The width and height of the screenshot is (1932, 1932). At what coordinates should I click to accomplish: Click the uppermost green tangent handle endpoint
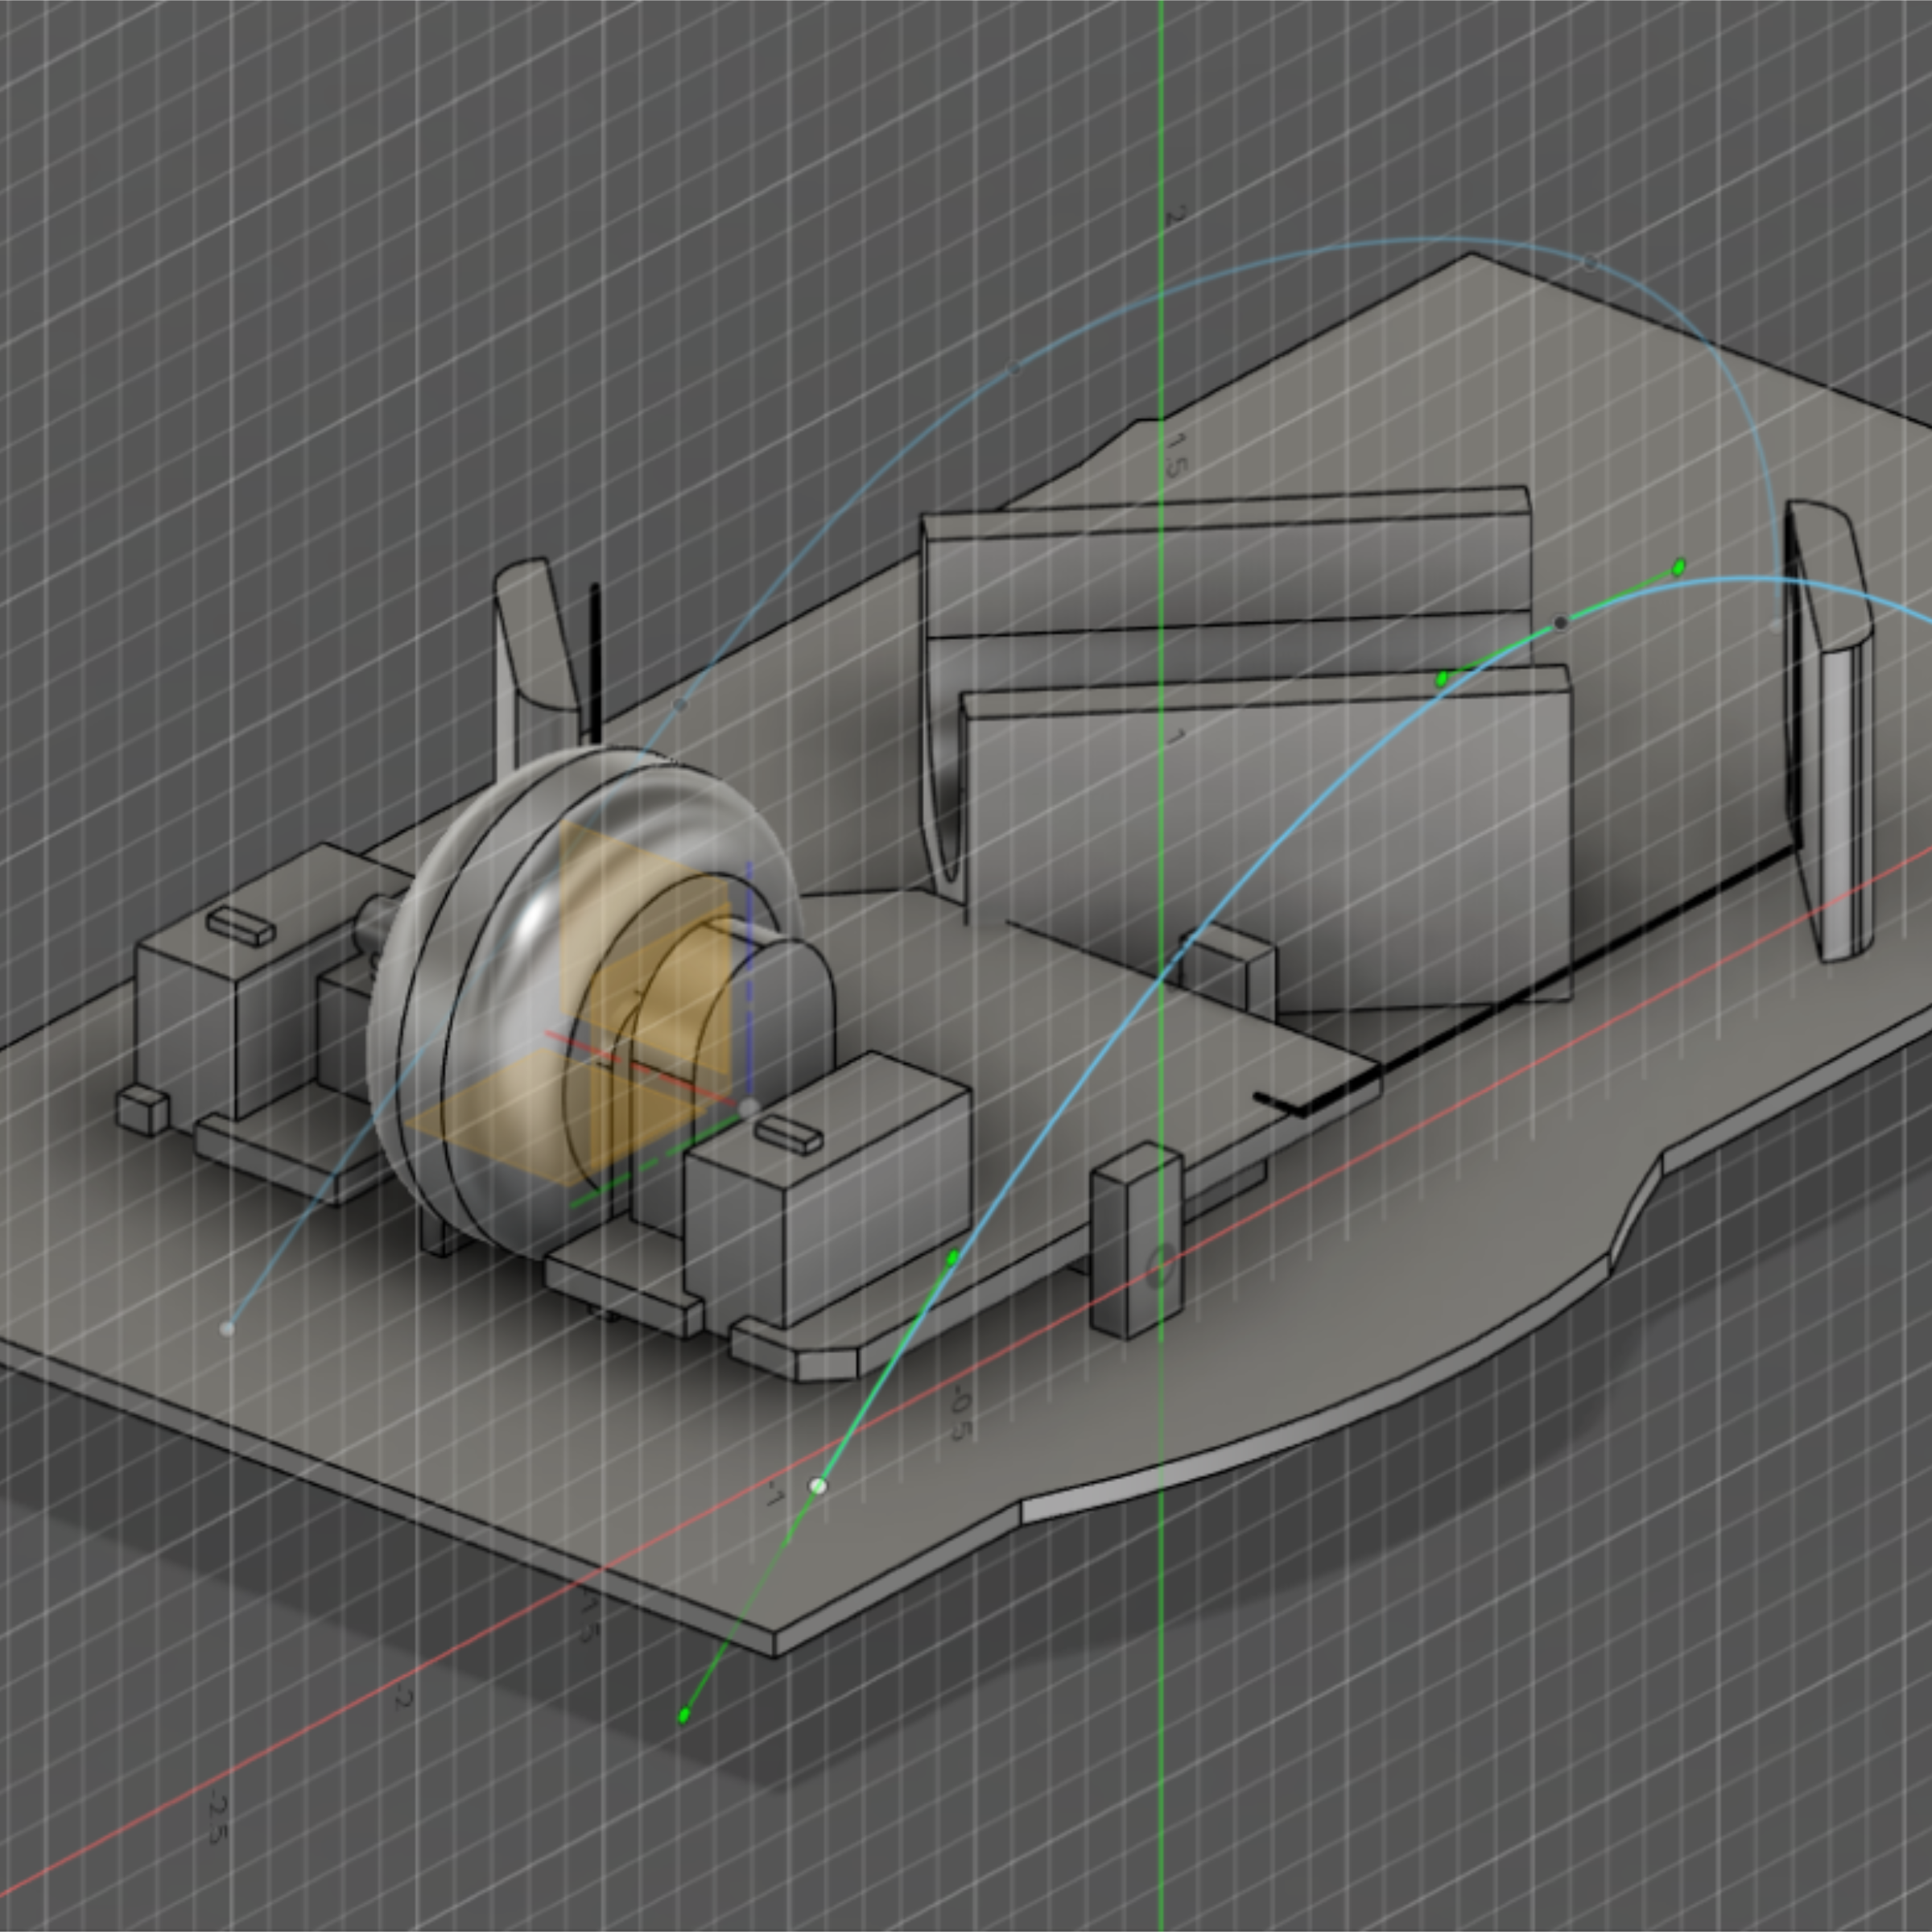point(1679,567)
